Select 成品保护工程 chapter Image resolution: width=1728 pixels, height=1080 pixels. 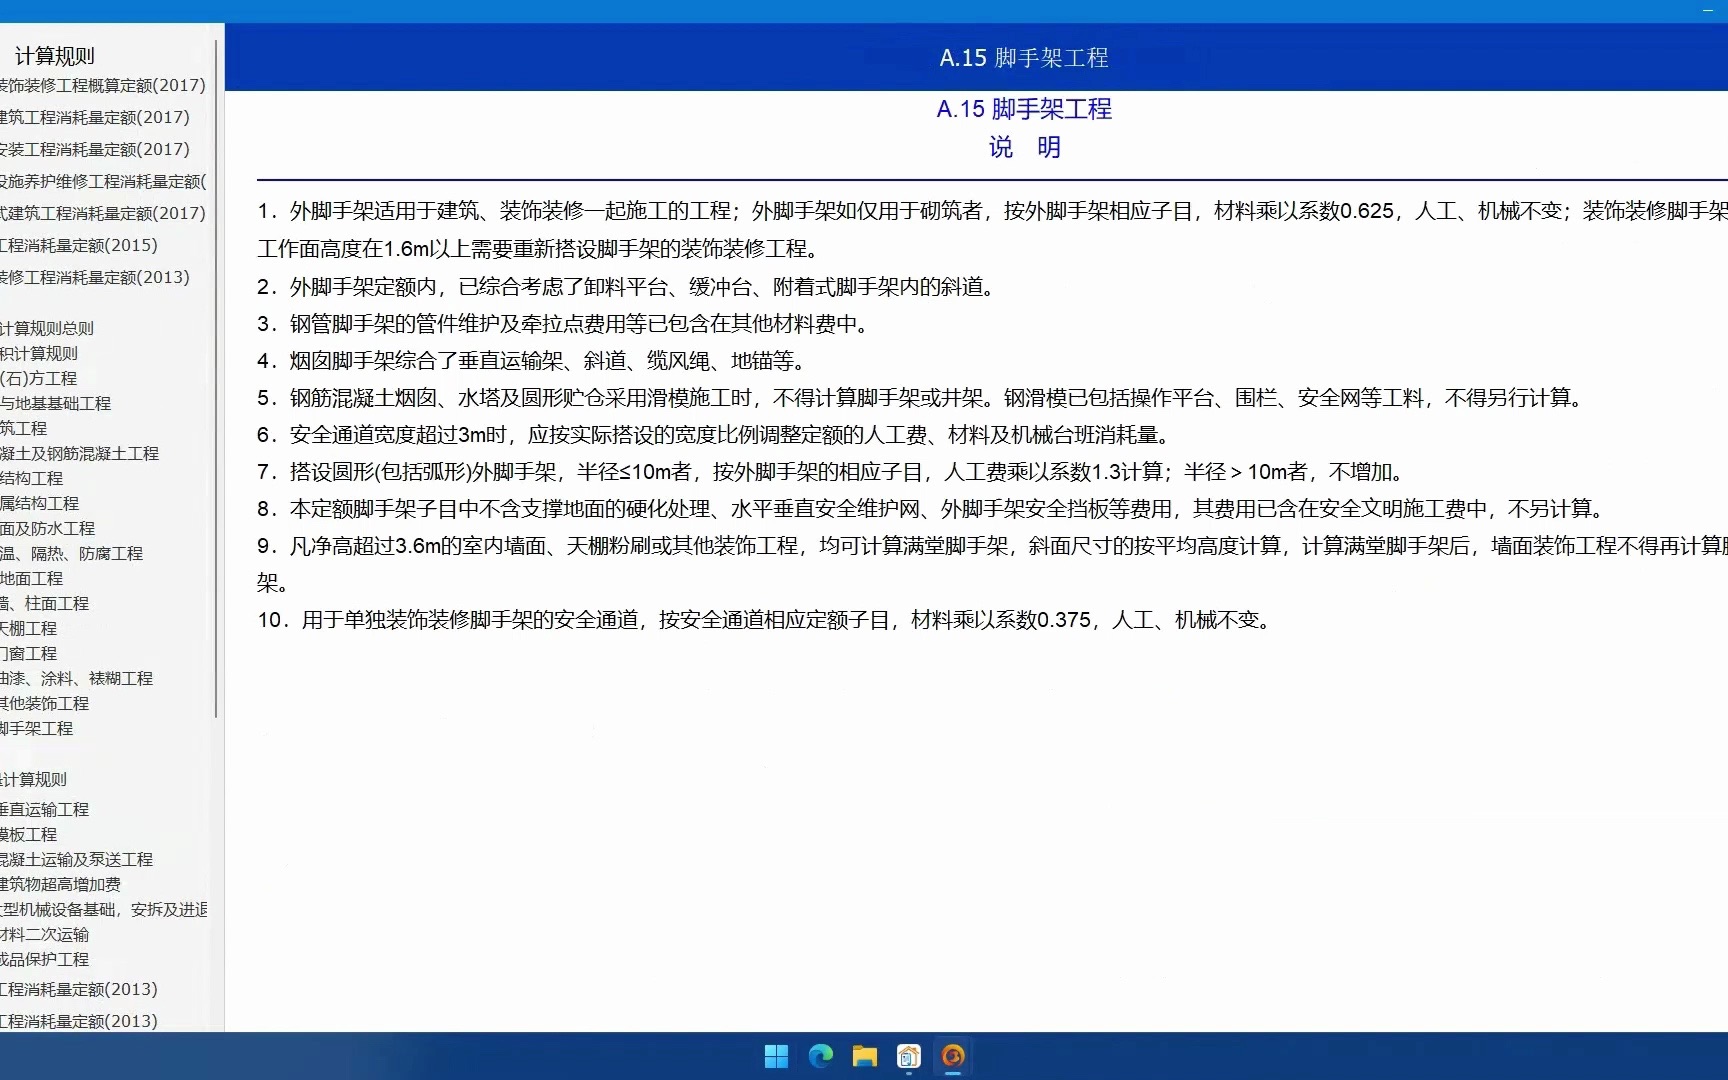[x=44, y=959]
